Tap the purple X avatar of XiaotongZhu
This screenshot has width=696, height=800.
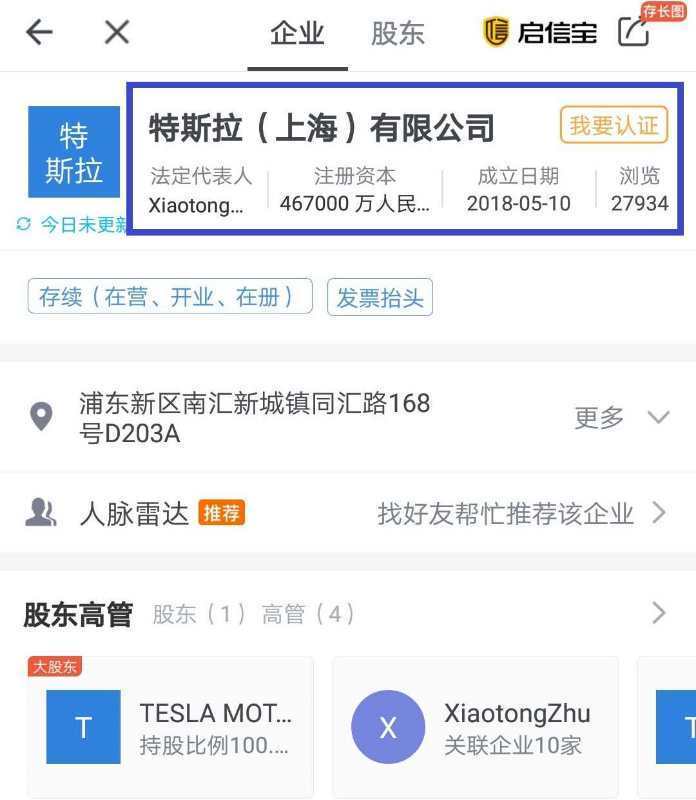tap(388, 728)
